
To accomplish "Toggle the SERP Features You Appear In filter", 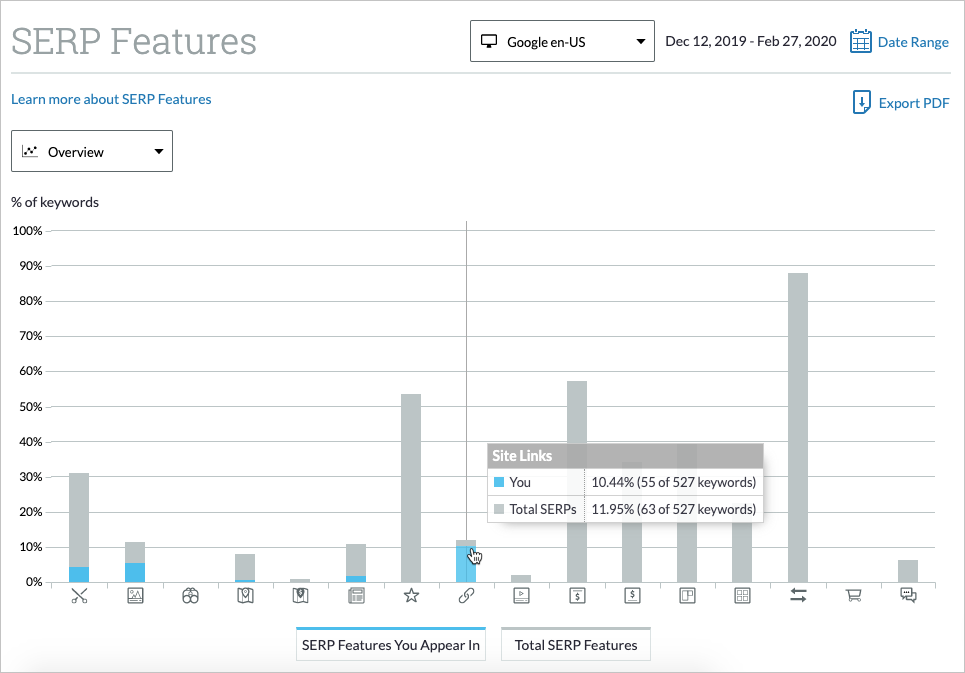I will coord(390,644).
